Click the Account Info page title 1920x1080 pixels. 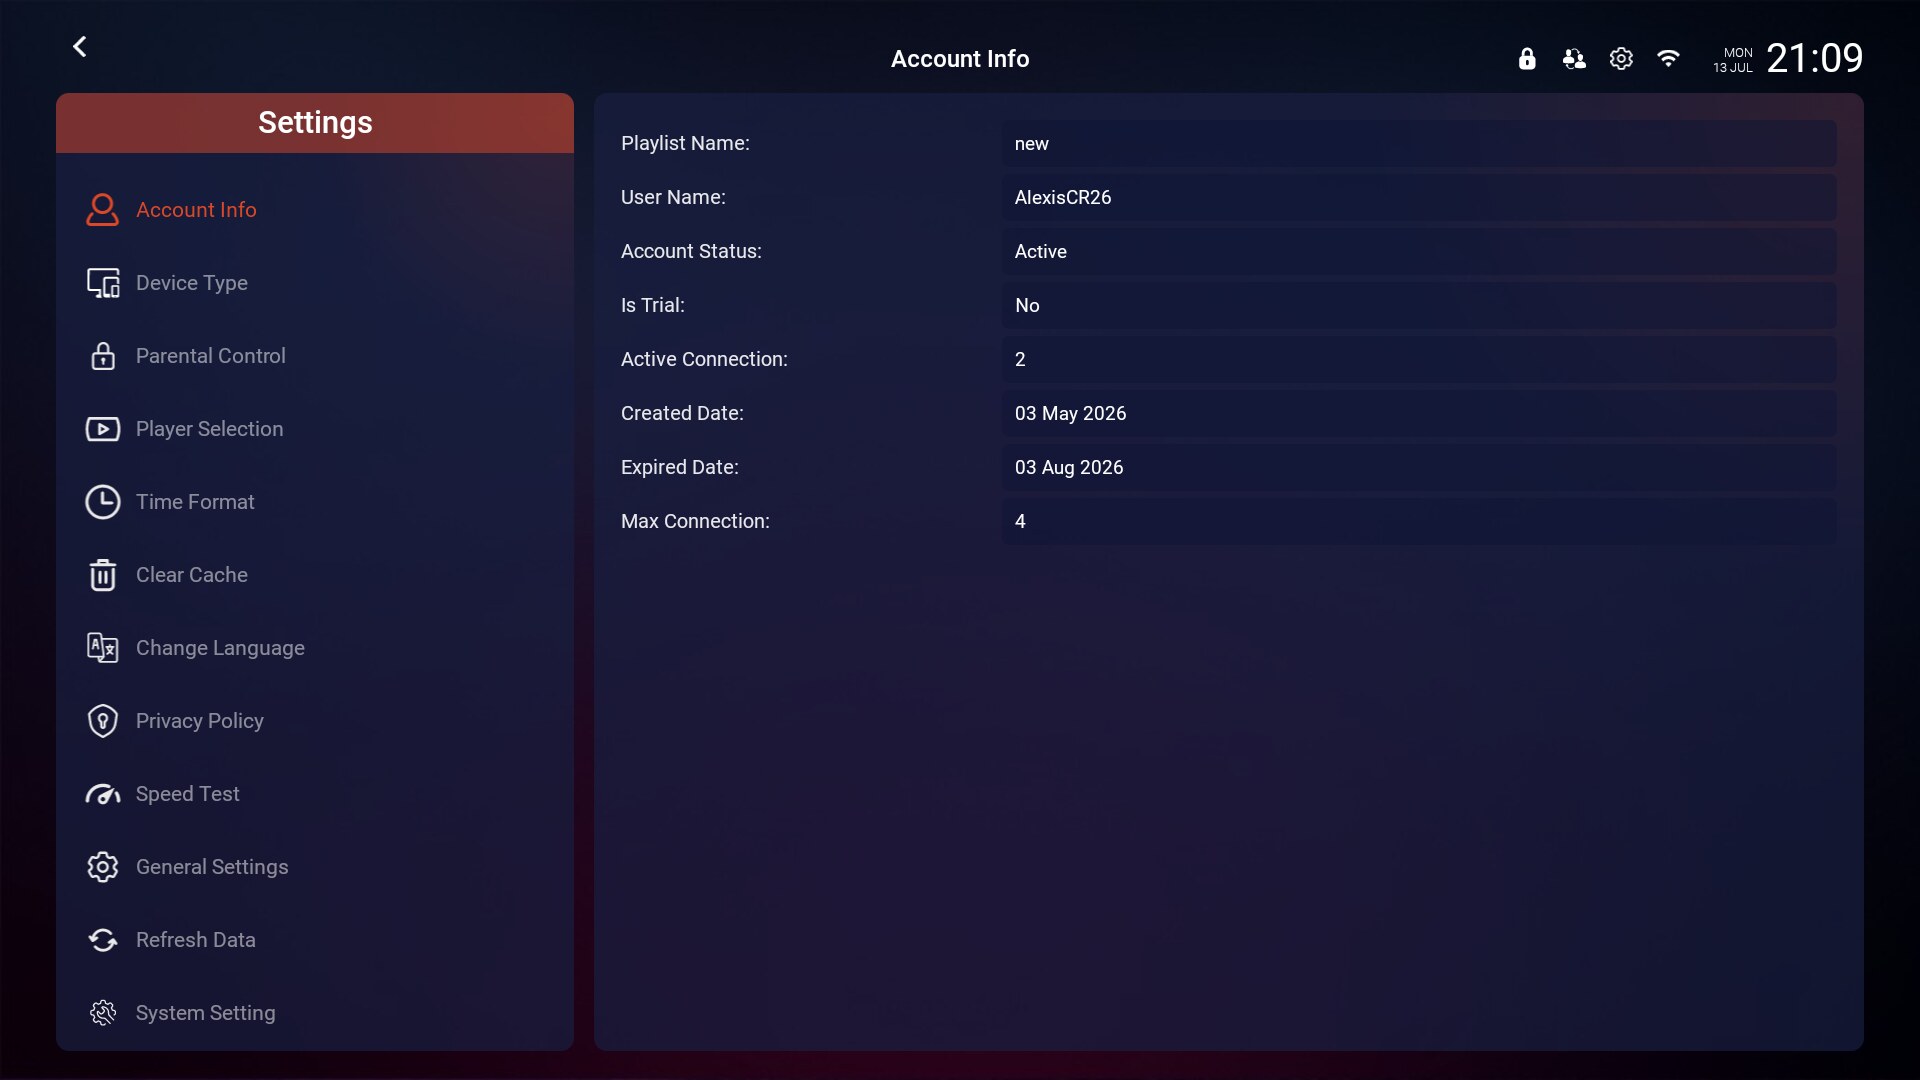coord(960,59)
